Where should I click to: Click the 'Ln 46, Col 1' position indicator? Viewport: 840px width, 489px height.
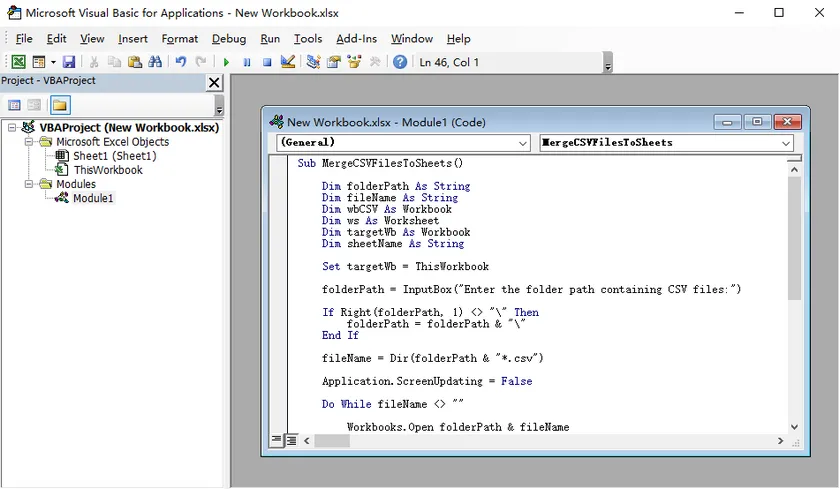(449, 62)
